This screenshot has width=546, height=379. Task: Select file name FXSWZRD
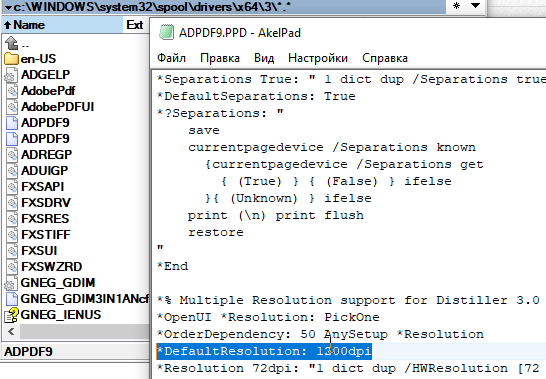coord(52,267)
